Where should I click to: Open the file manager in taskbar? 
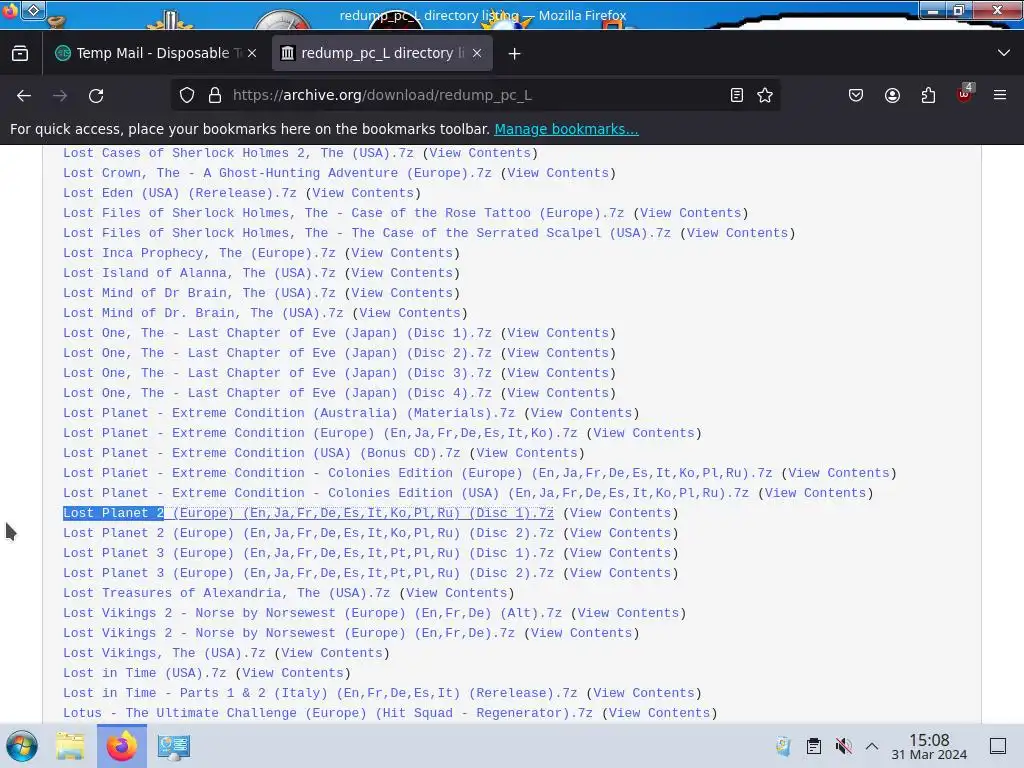tap(70, 746)
